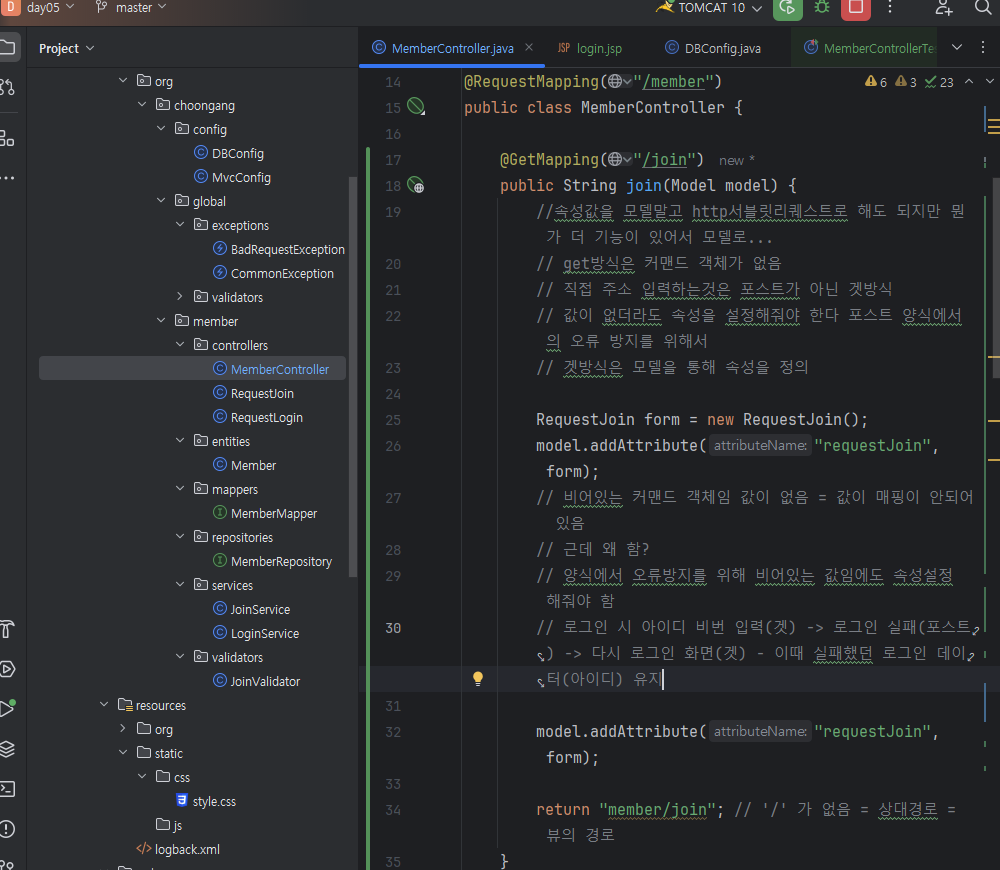Open Code With Me add-user icon
1000x870 pixels.
coord(944,8)
